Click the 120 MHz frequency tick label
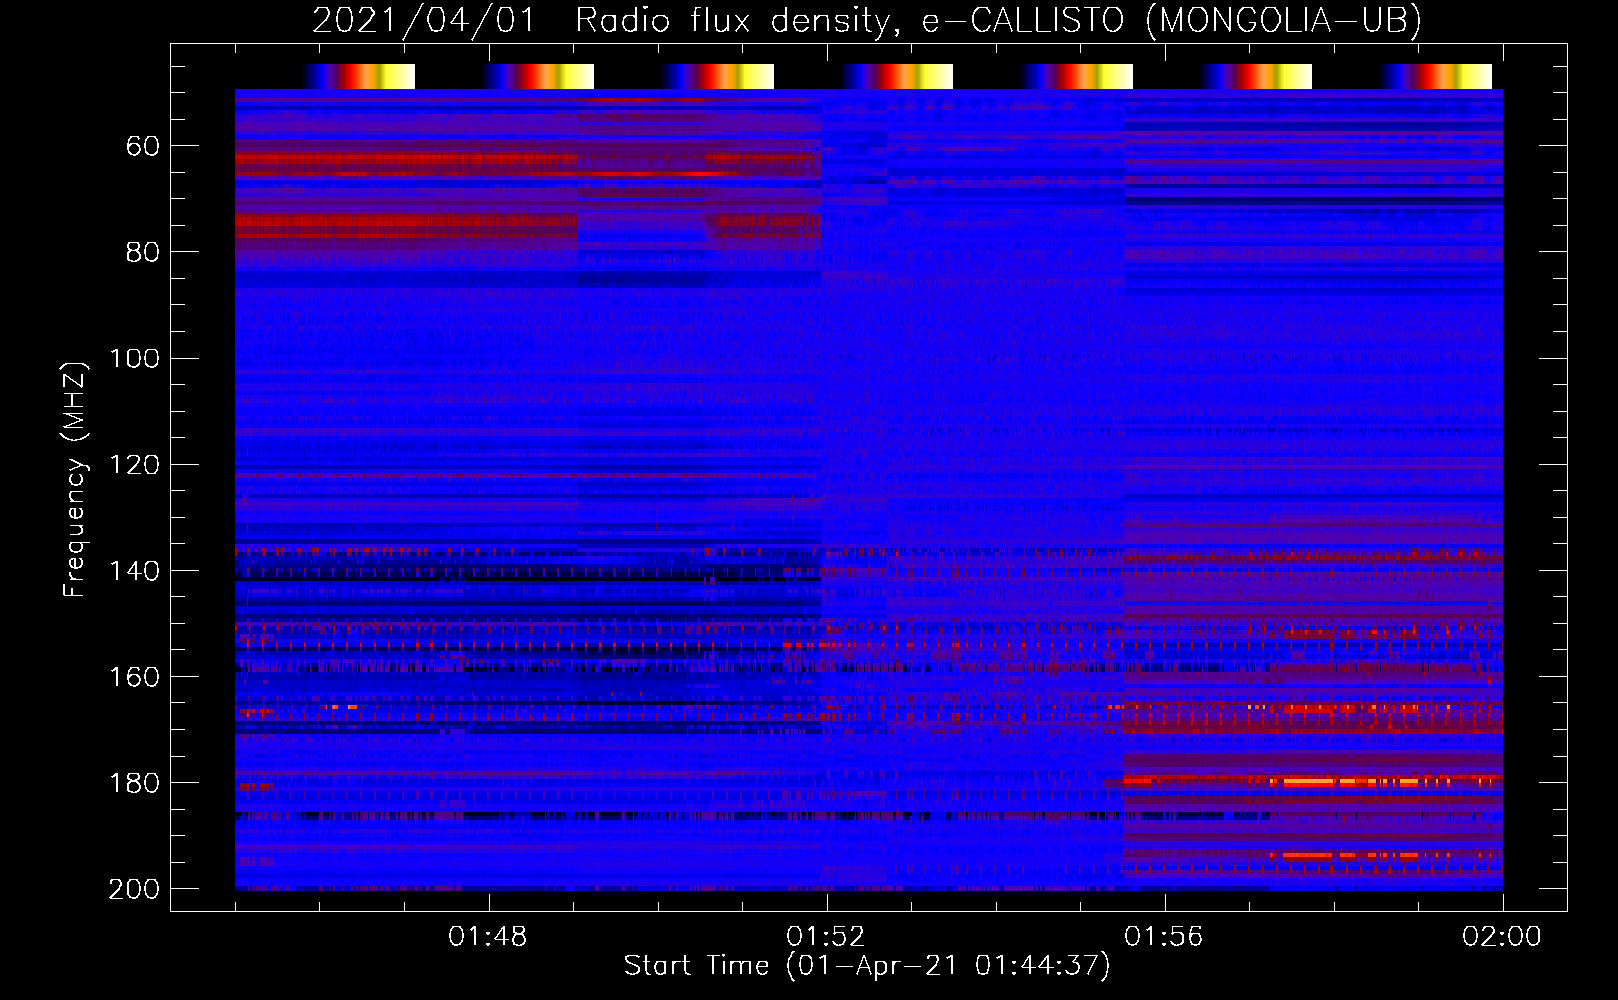Image resolution: width=1618 pixels, height=1000 pixels. 135,465
